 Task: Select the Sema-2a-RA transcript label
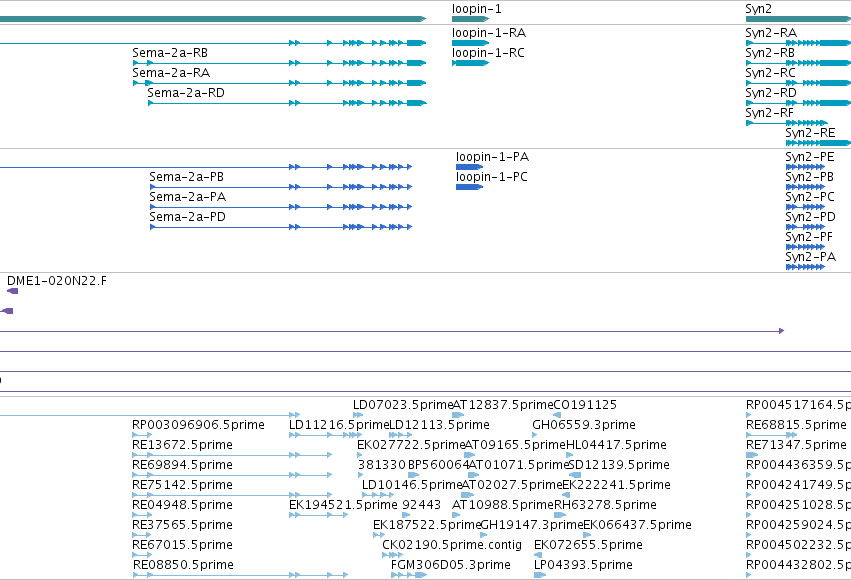(x=171, y=73)
